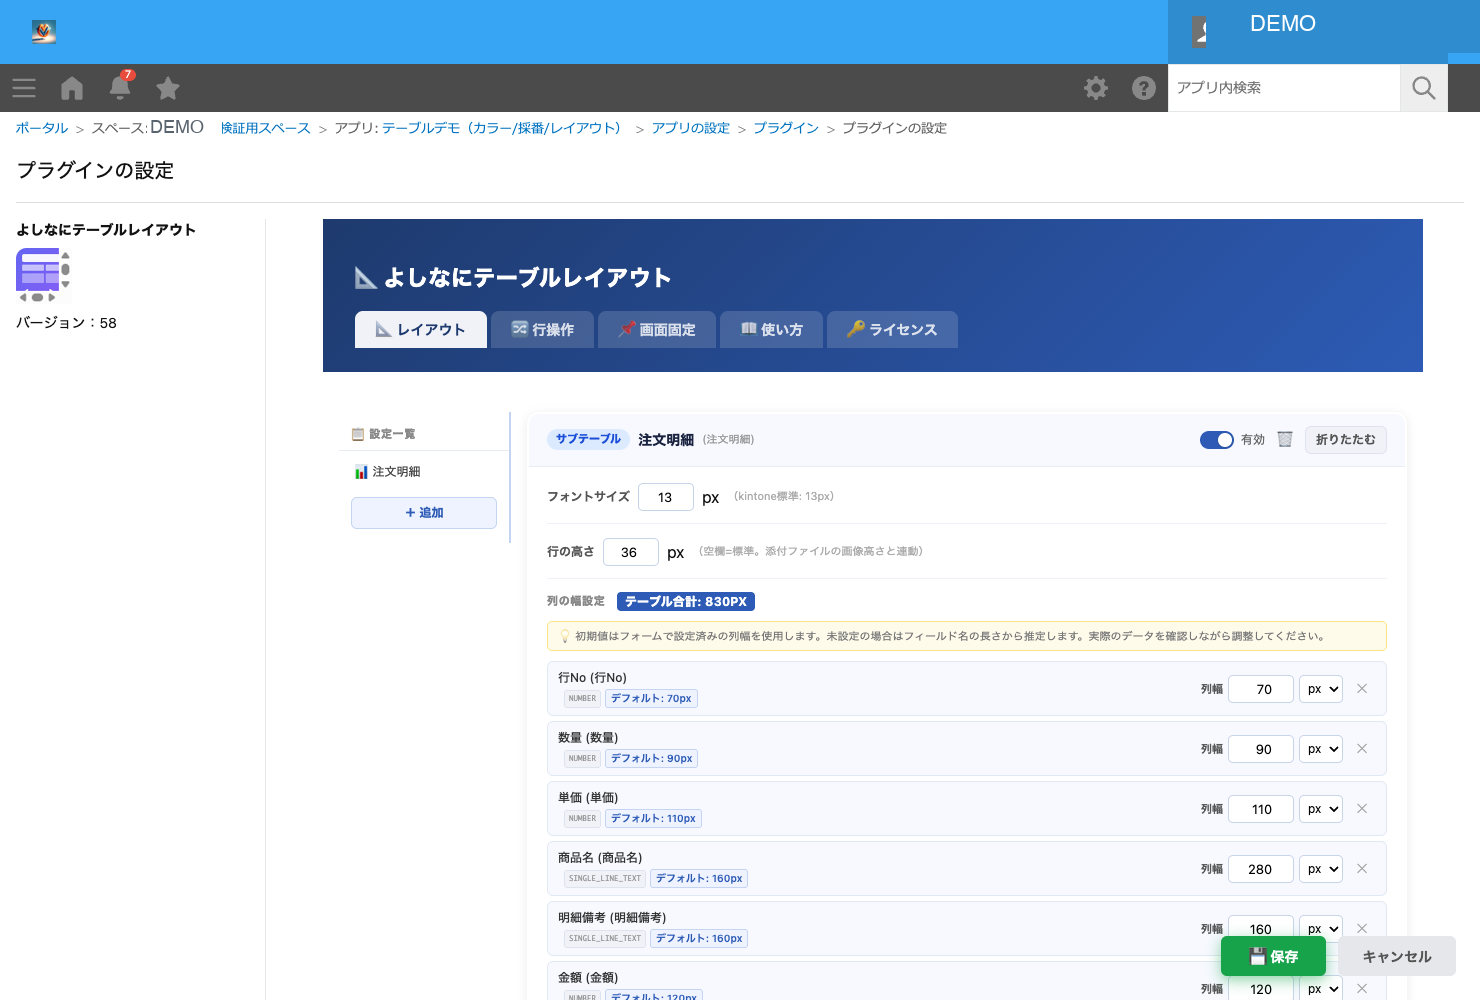
Task: Open unit dropdown for 単価 width
Action: [1320, 809]
